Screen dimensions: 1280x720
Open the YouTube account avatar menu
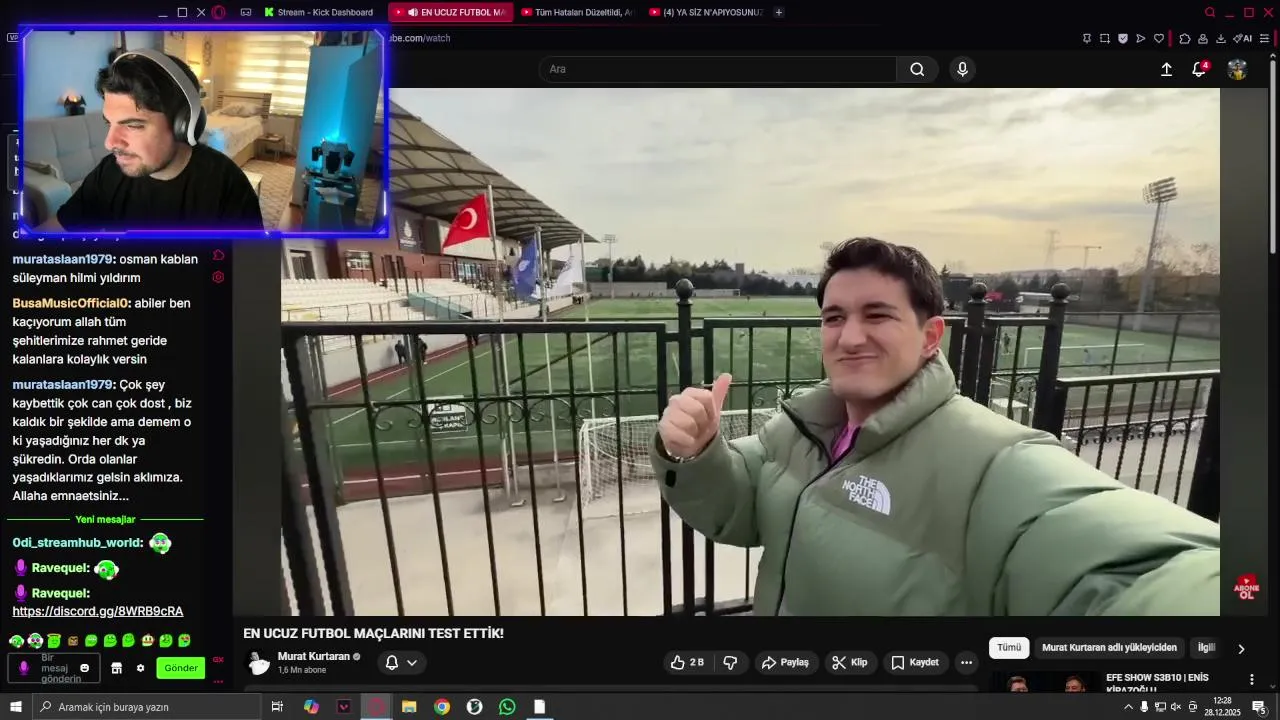click(1237, 69)
